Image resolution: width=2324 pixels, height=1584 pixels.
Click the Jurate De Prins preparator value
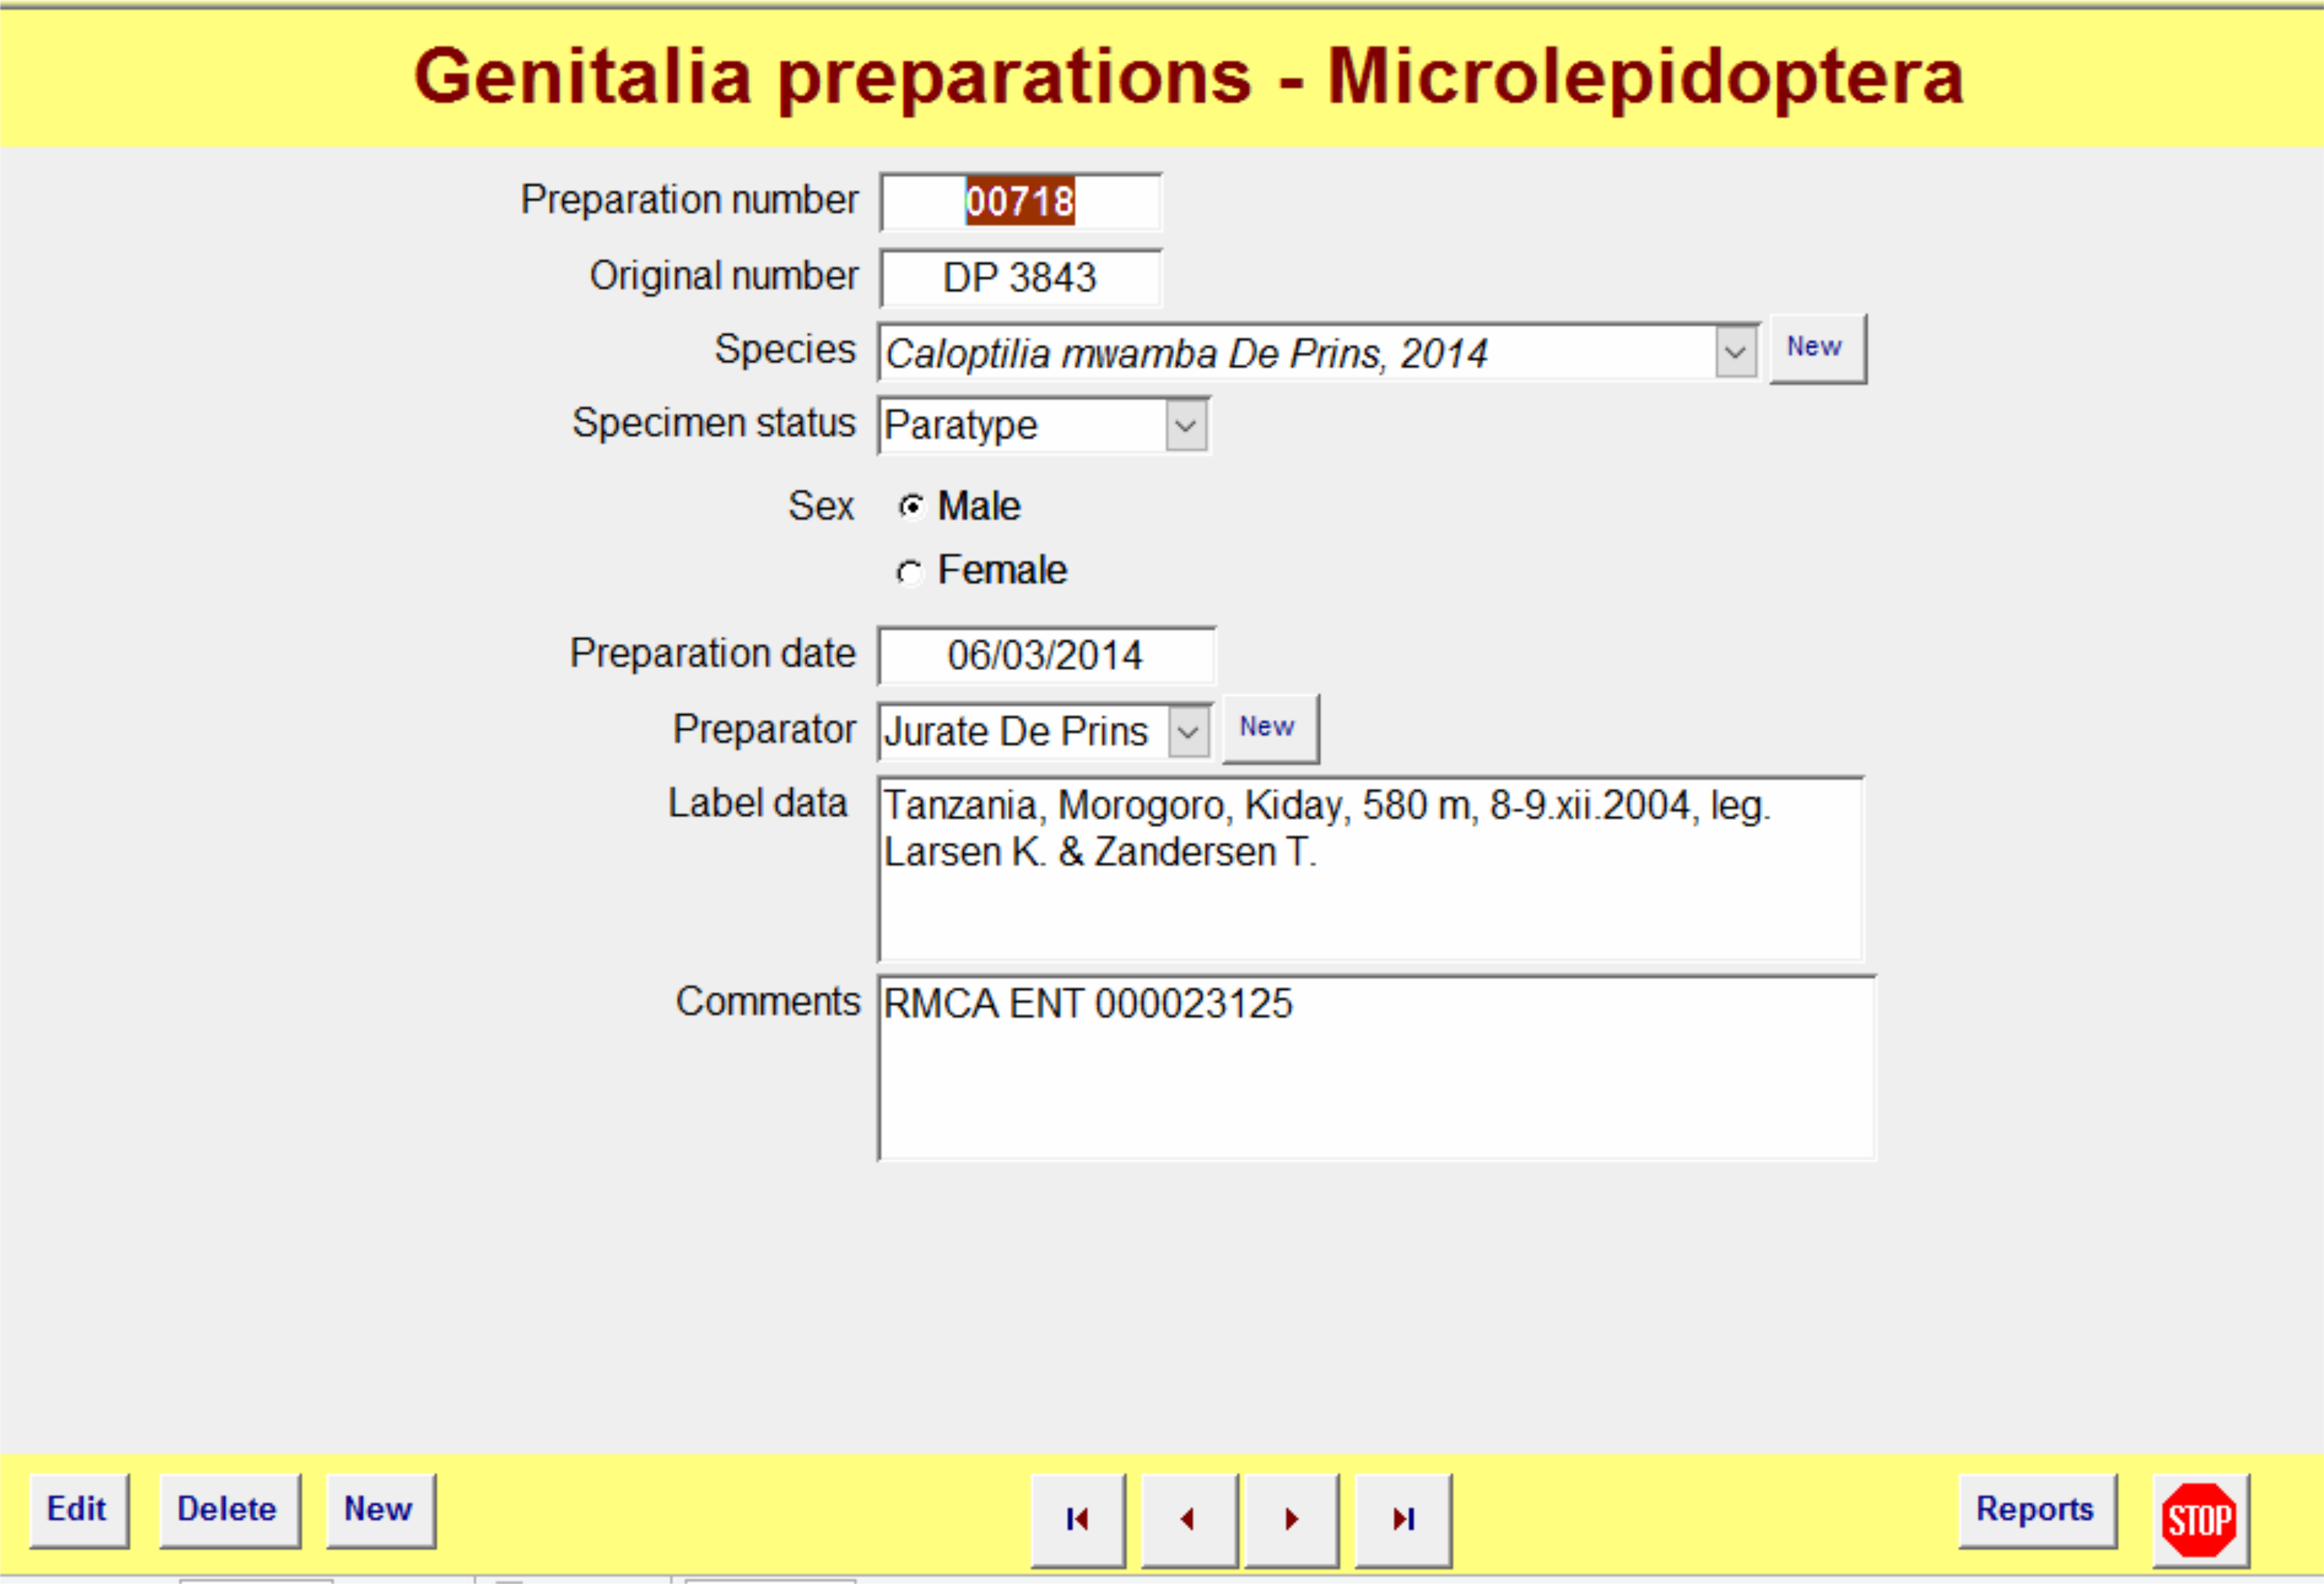1016,732
